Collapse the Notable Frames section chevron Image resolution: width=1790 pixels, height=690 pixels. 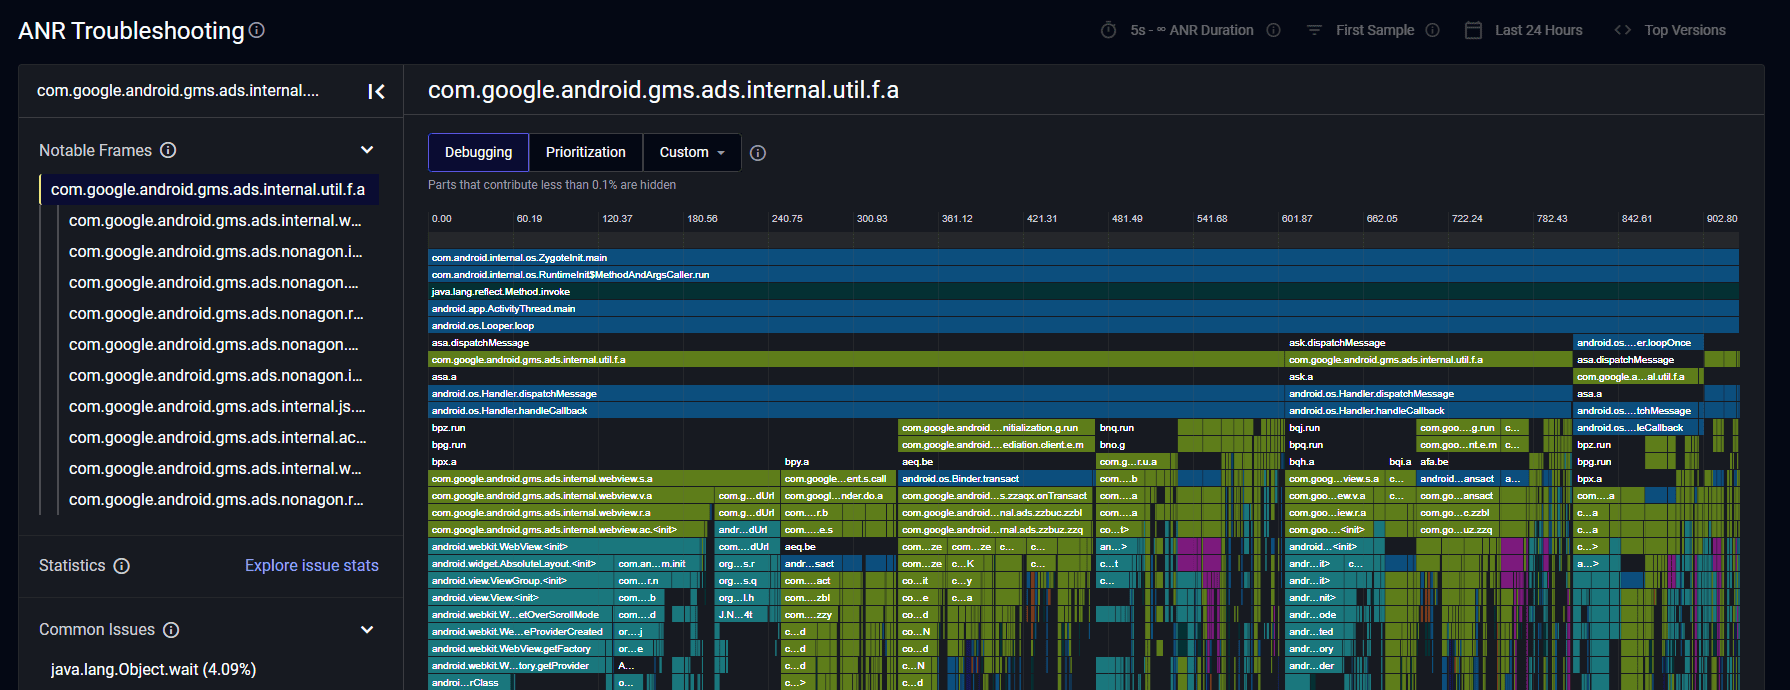(367, 150)
